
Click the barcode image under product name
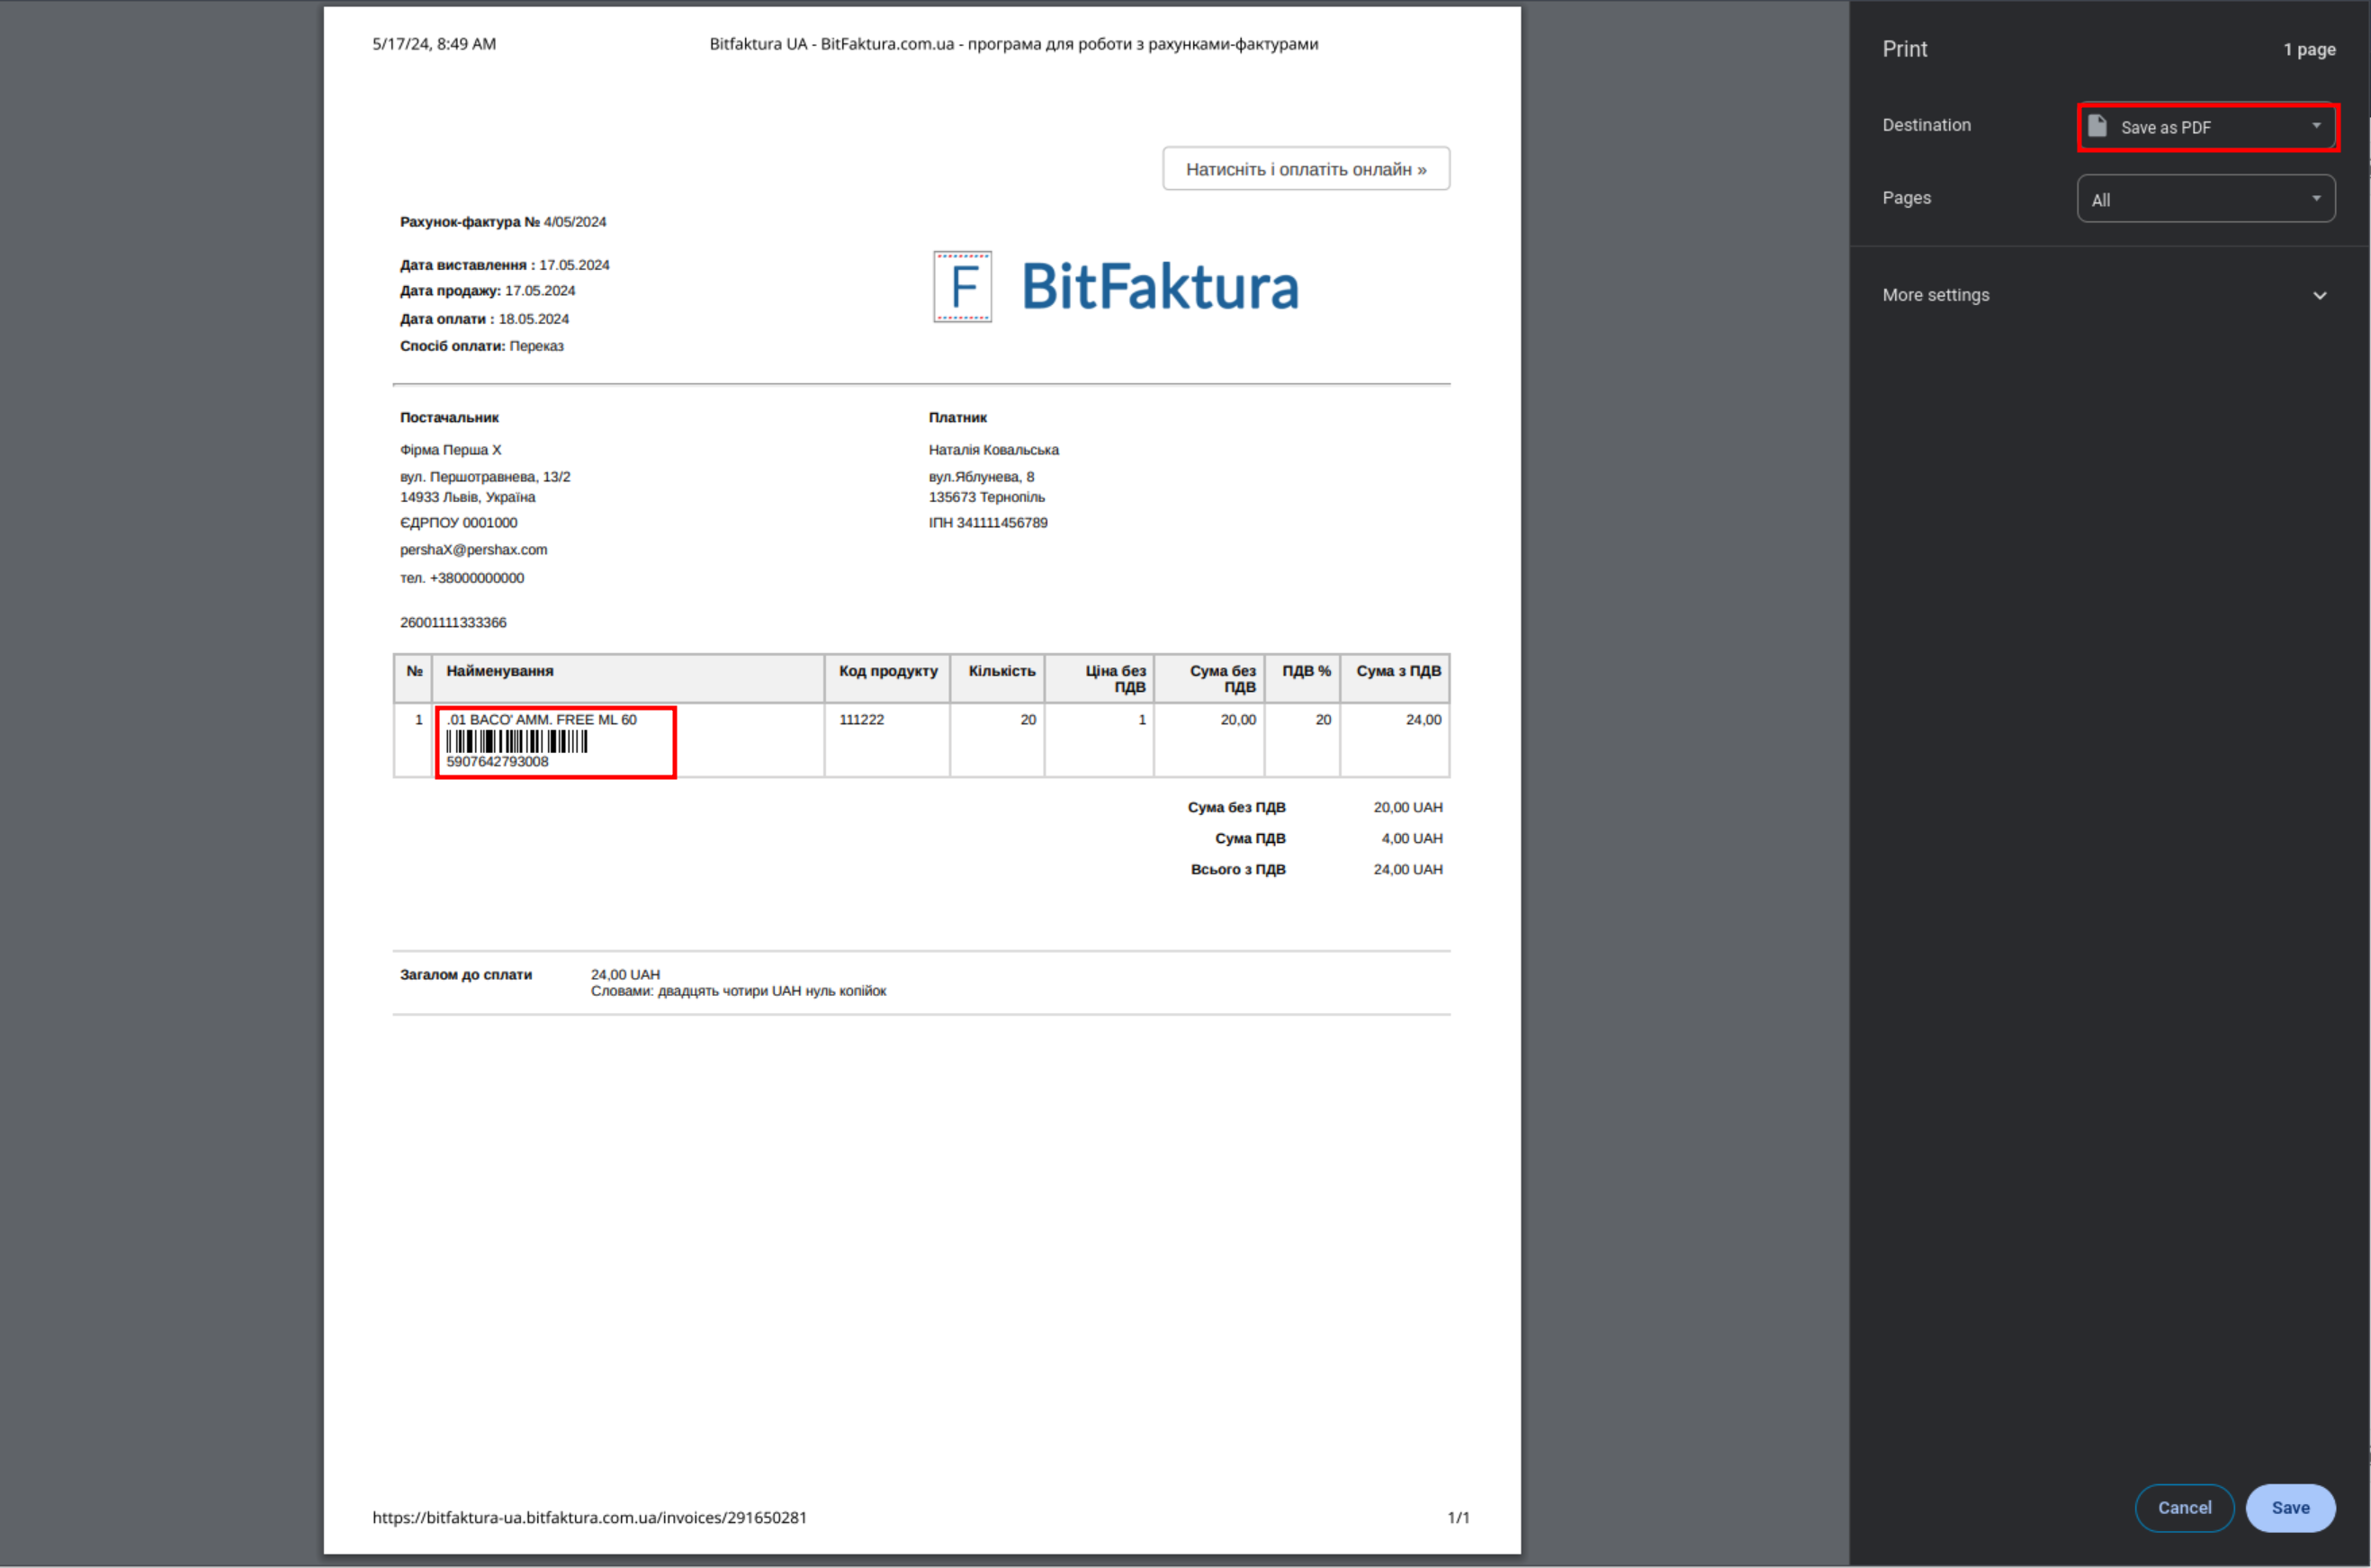coord(516,741)
